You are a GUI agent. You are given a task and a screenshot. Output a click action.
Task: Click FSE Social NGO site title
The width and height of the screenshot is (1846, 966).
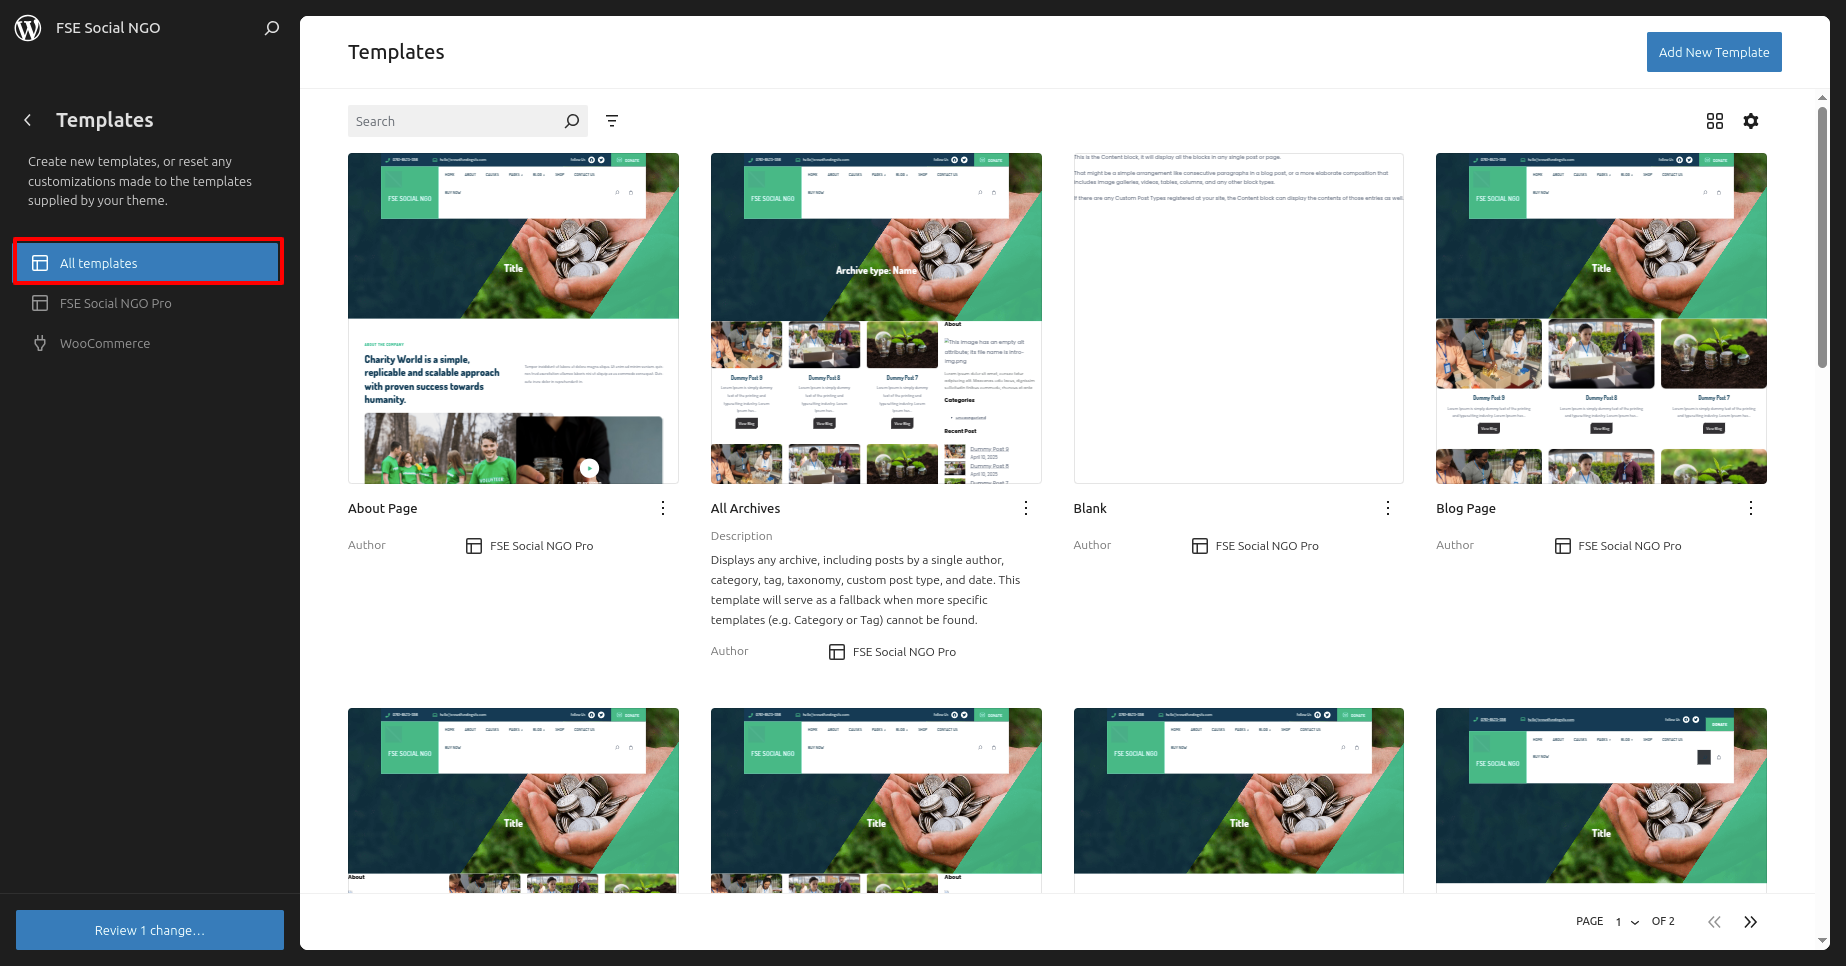(108, 28)
